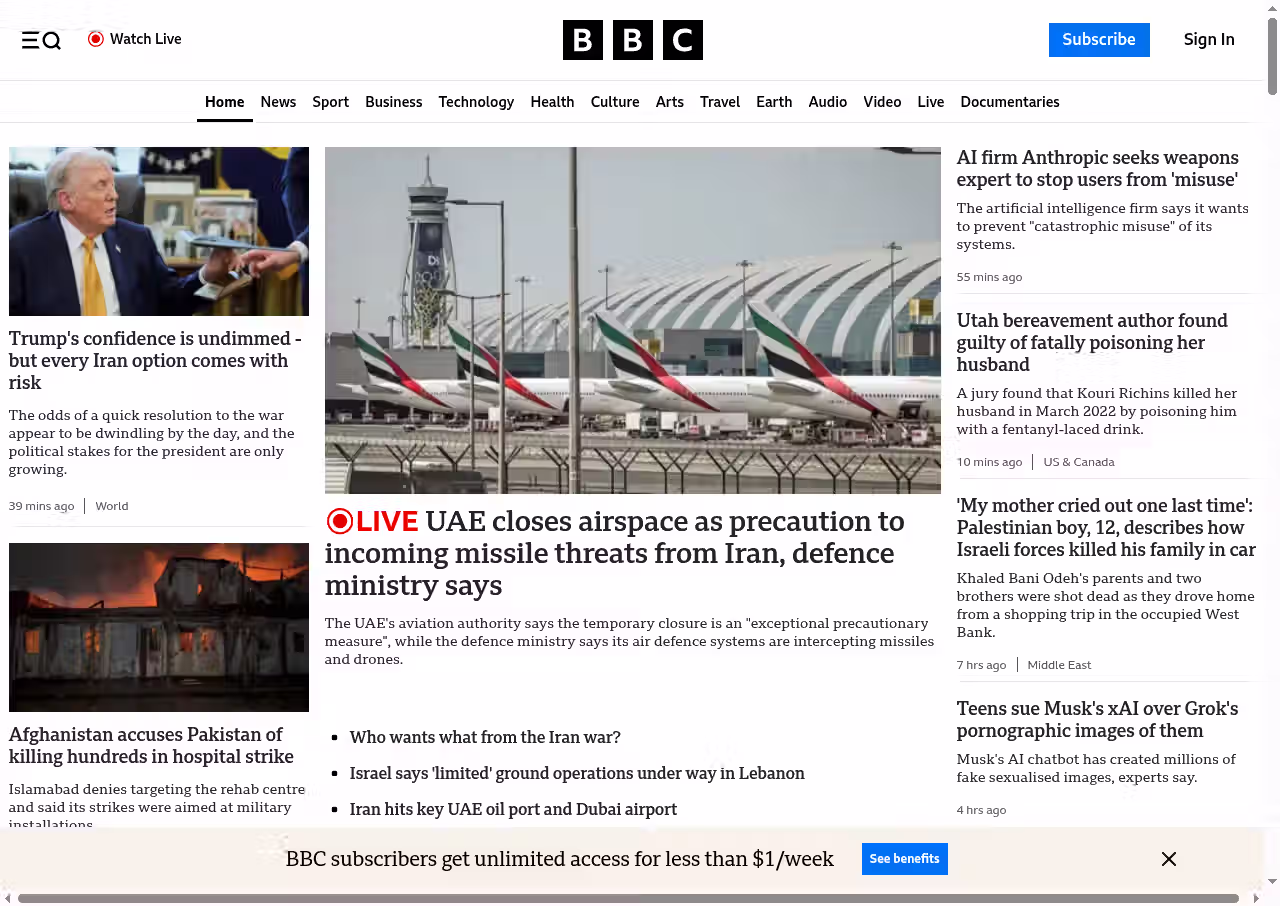Select Documentaries in the navigation bar
Image resolution: width=1280 pixels, height=906 pixels.
pos(1009,102)
